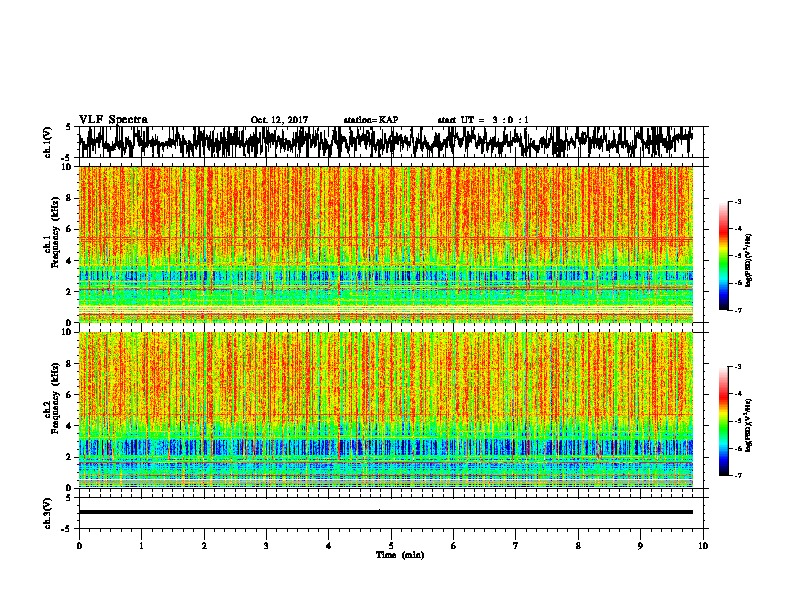Click the "-3" tick on ch.1 color bar
The image size is (792, 612).
point(738,202)
